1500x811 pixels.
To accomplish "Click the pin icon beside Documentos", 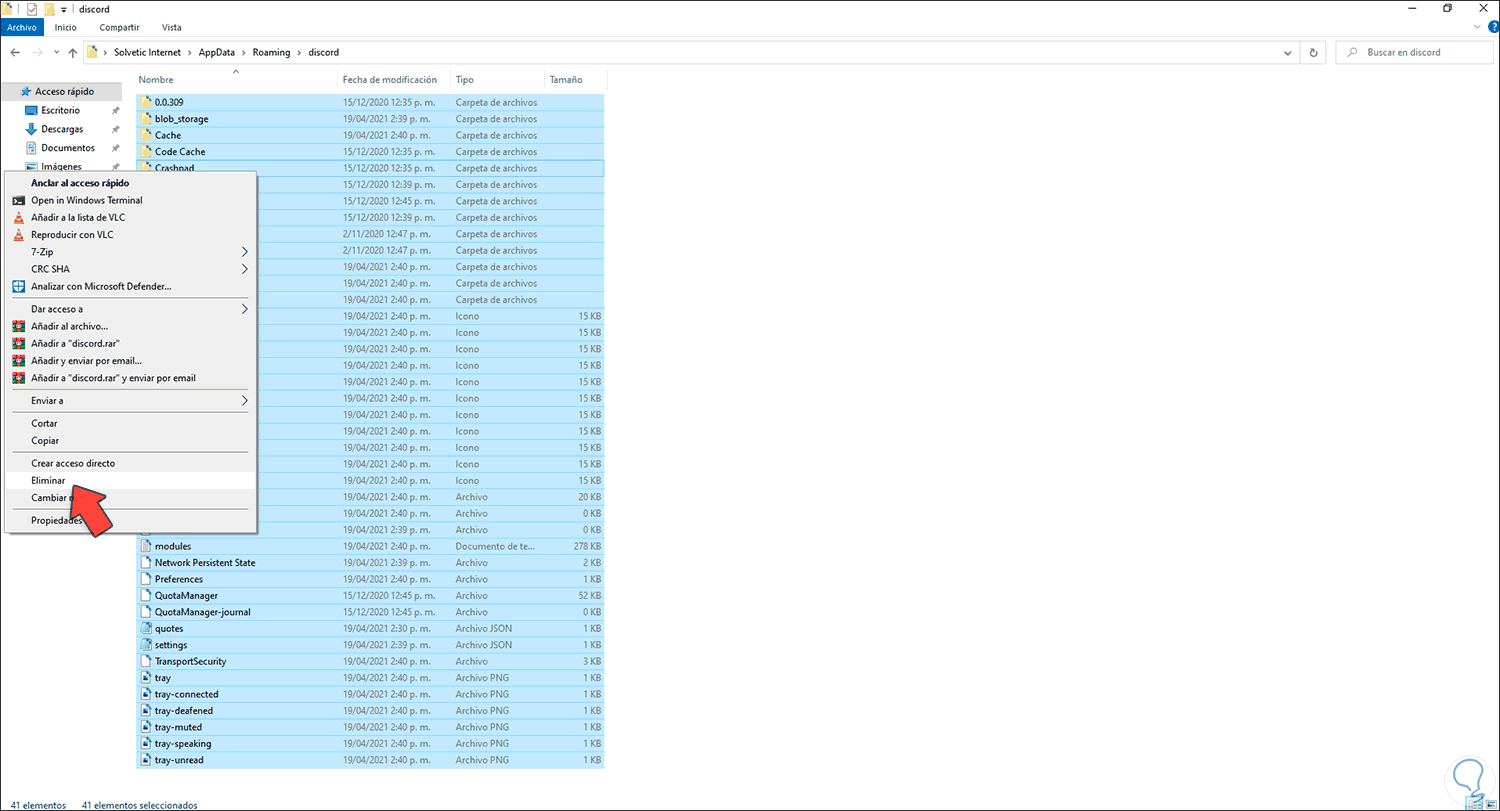I will [x=116, y=149].
